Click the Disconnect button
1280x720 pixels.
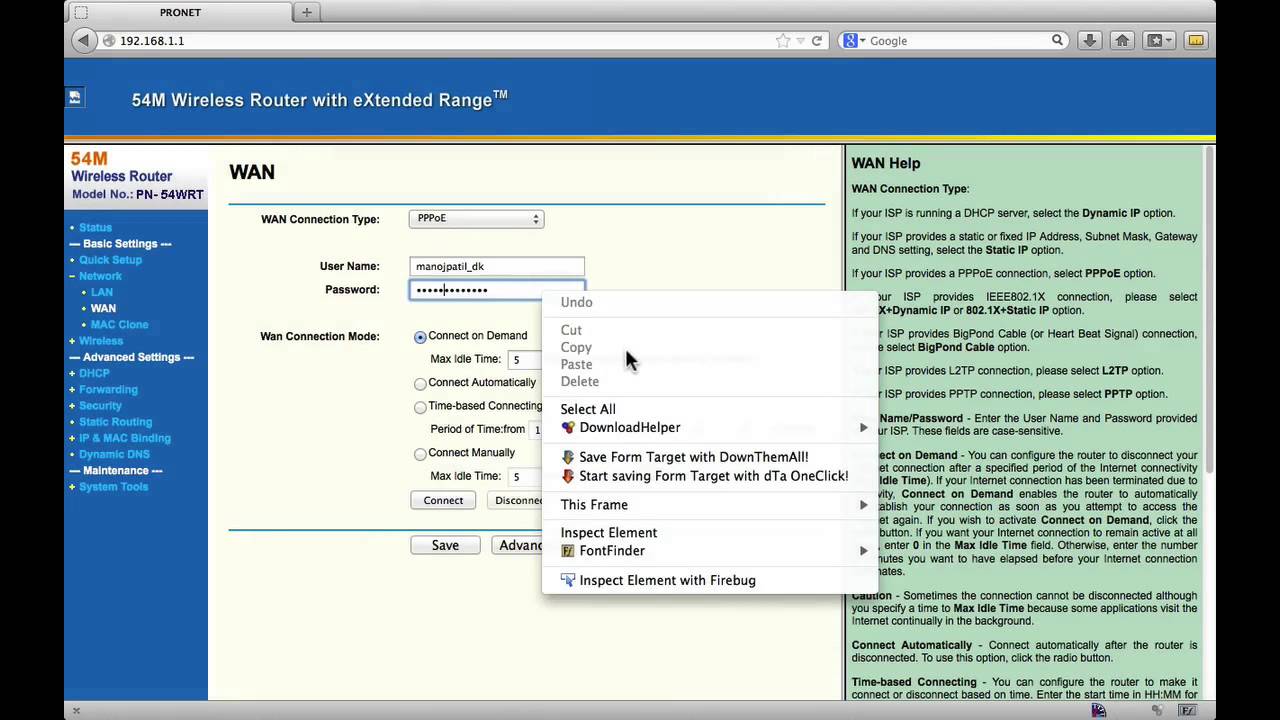pyautogui.click(x=516, y=500)
